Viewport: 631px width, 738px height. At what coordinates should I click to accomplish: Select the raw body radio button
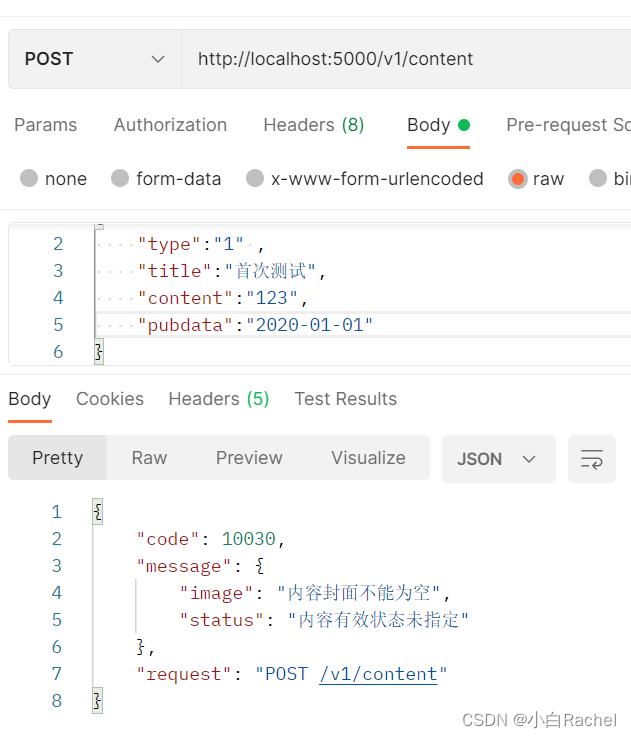click(x=518, y=179)
